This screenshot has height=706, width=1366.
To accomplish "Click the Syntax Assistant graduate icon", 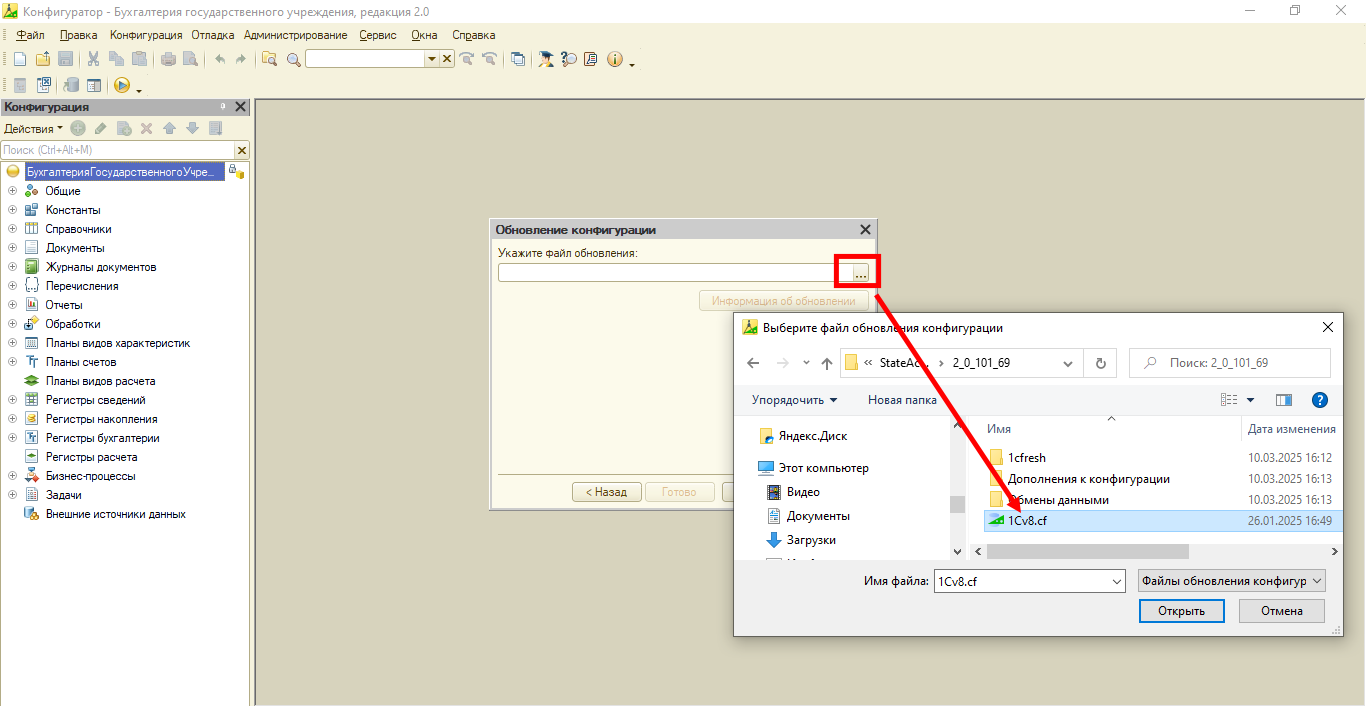I will coord(546,59).
